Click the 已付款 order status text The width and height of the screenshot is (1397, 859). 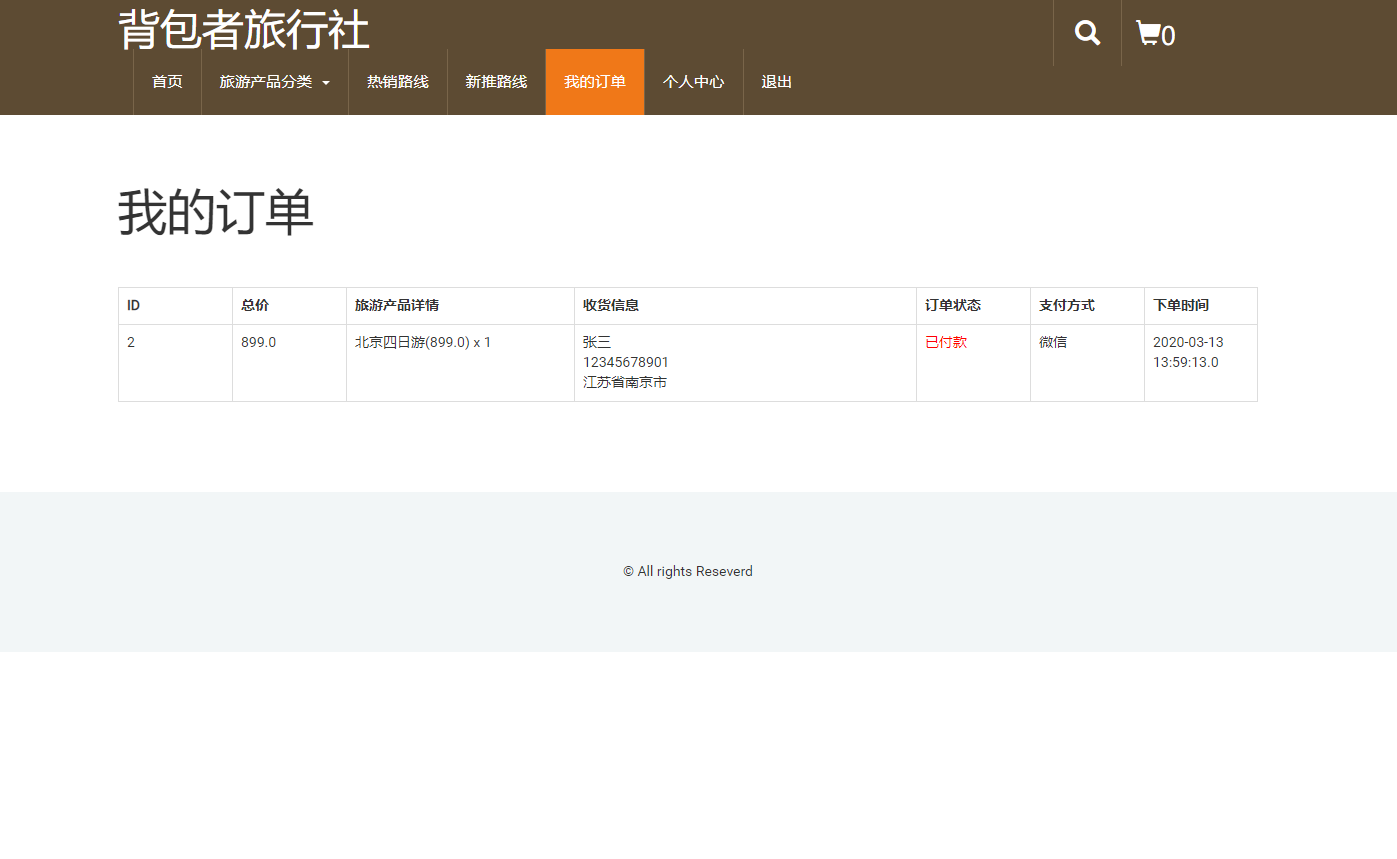(x=945, y=341)
